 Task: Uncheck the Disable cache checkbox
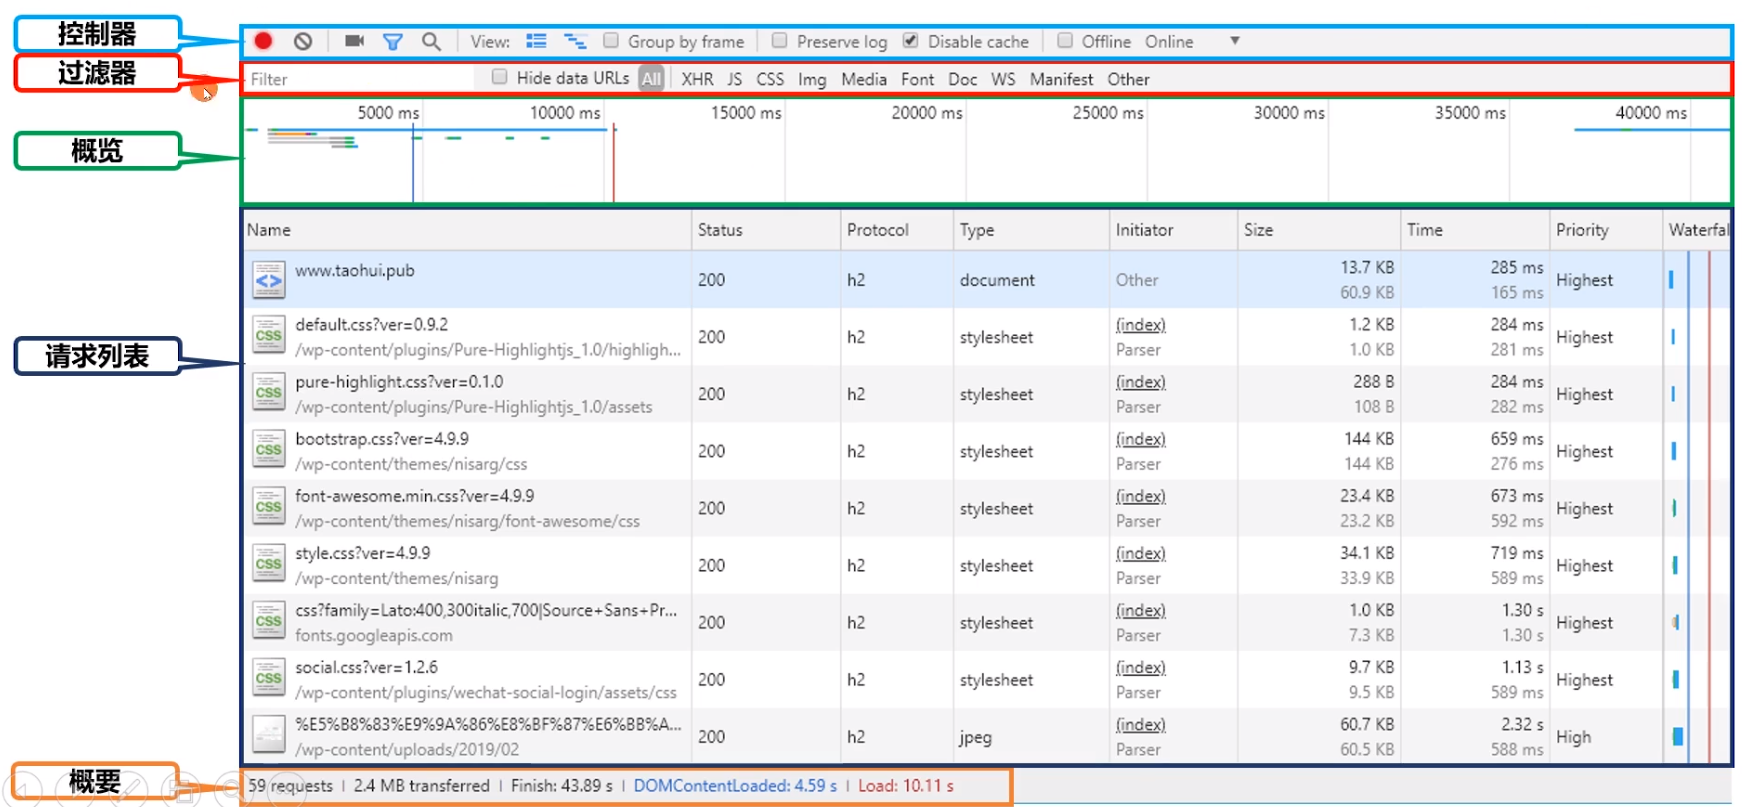[910, 41]
